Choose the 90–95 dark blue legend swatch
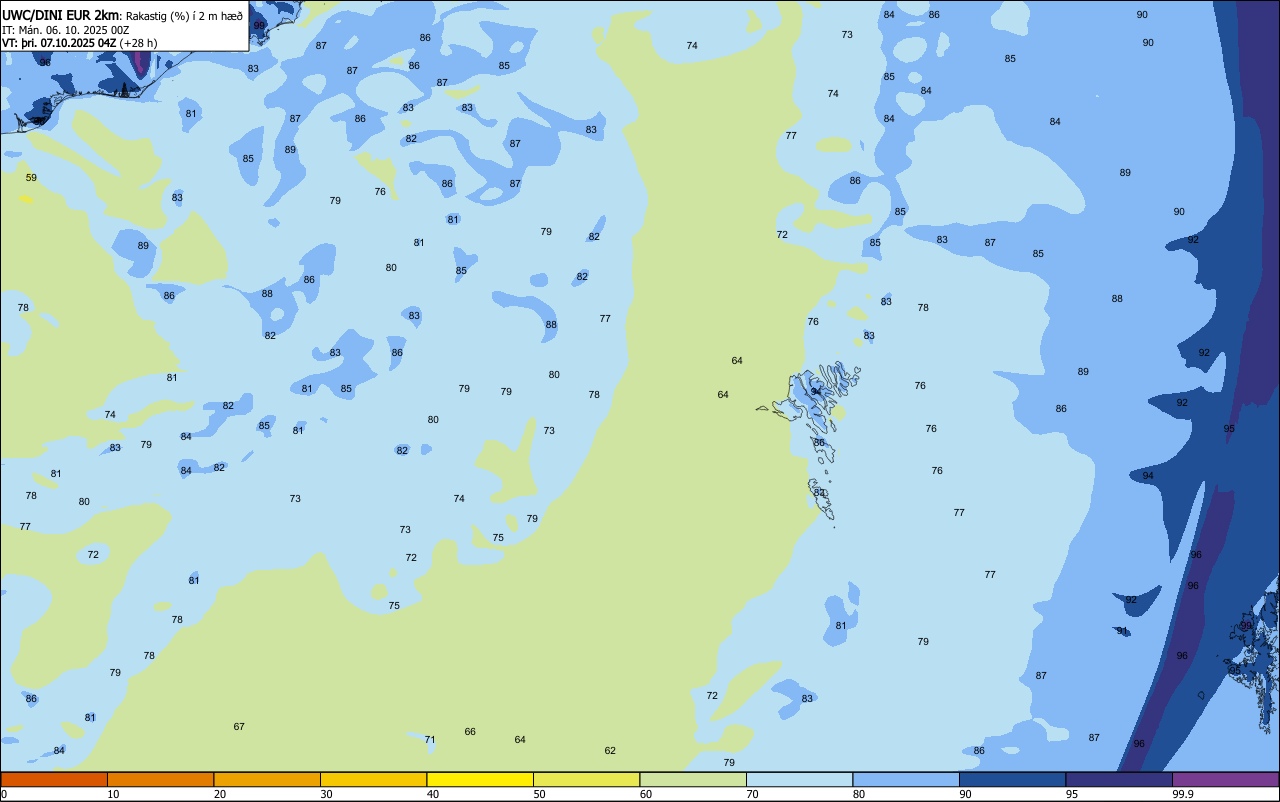Viewport: 1280px width, 802px height. pos(1012,779)
